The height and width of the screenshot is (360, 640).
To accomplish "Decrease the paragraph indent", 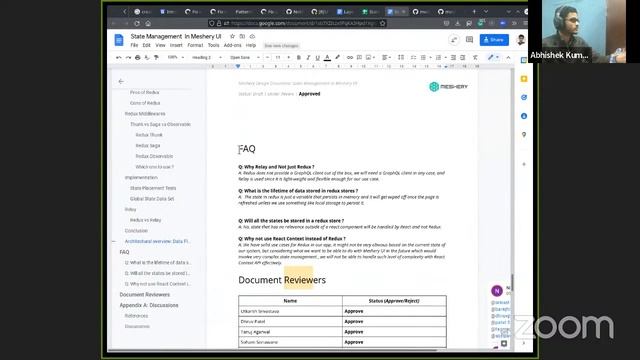I will [x=453, y=58].
